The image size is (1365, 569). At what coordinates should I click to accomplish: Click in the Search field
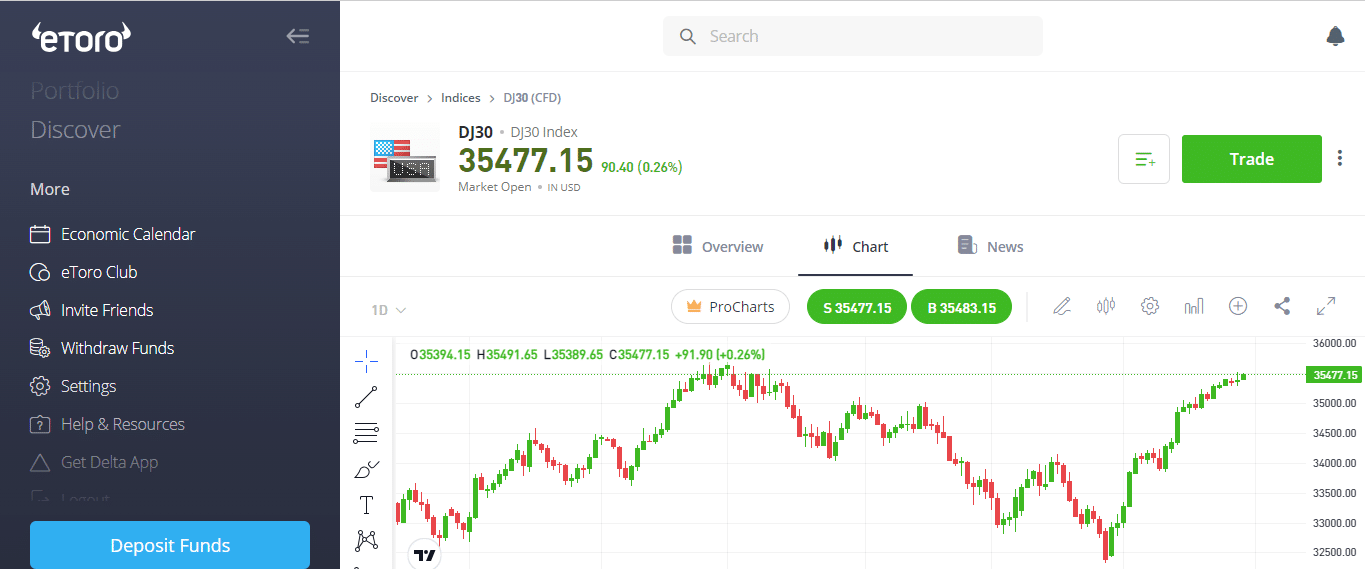click(852, 36)
